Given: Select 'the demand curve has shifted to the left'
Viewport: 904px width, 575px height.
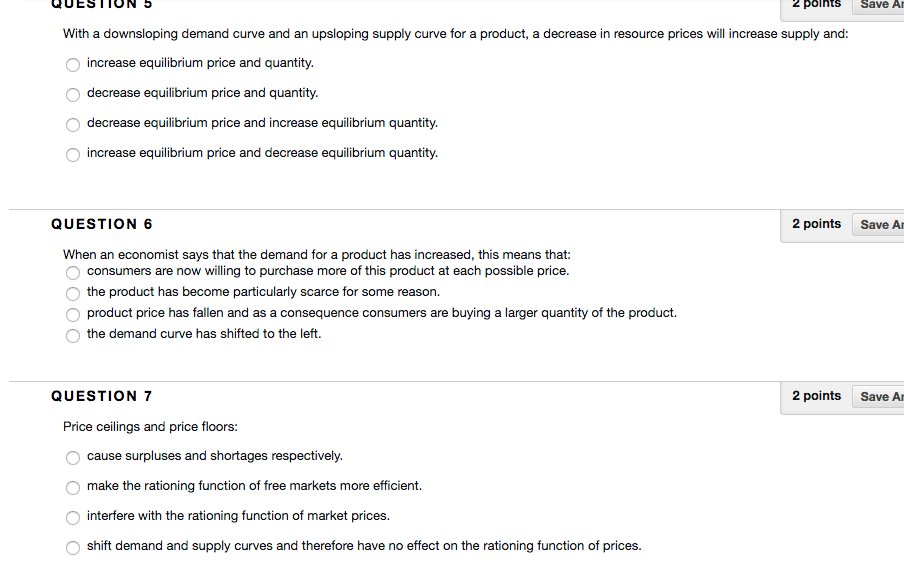Looking at the screenshot, I should [x=73, y=336].
